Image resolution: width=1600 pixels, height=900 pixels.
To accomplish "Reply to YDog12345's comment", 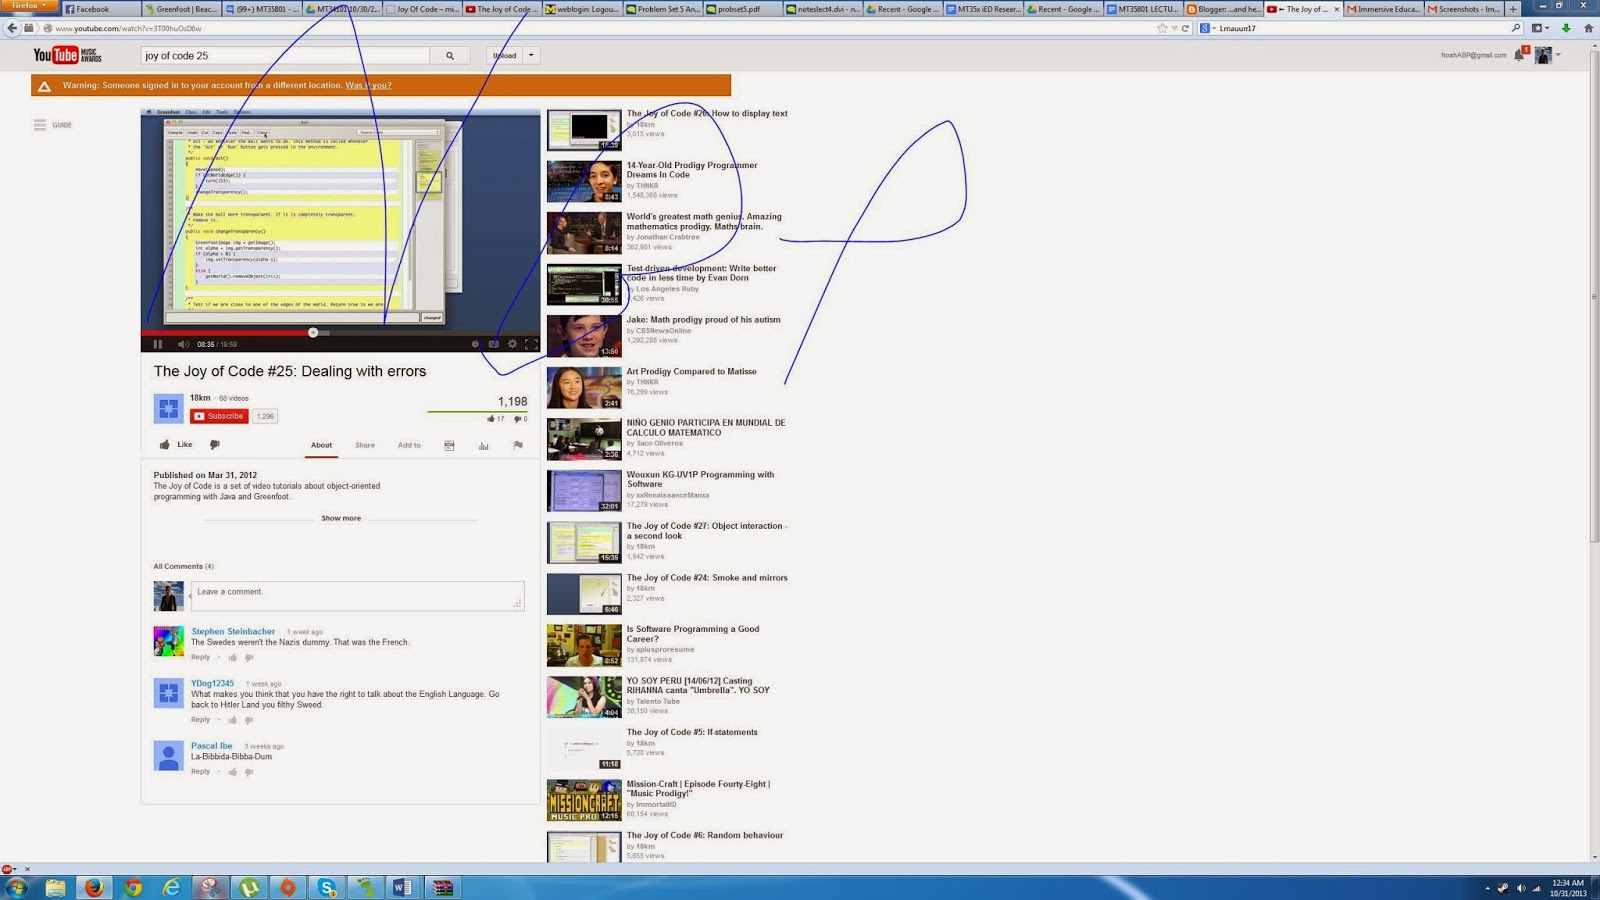I will coord(201,720).
